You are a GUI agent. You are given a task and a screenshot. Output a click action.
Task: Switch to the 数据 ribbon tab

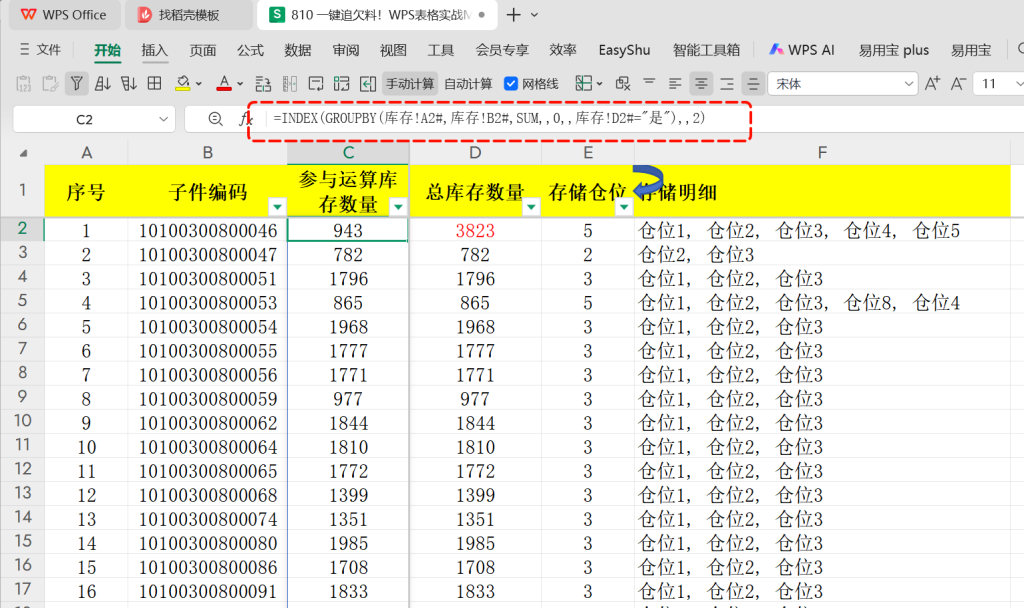tap(298, 50)
